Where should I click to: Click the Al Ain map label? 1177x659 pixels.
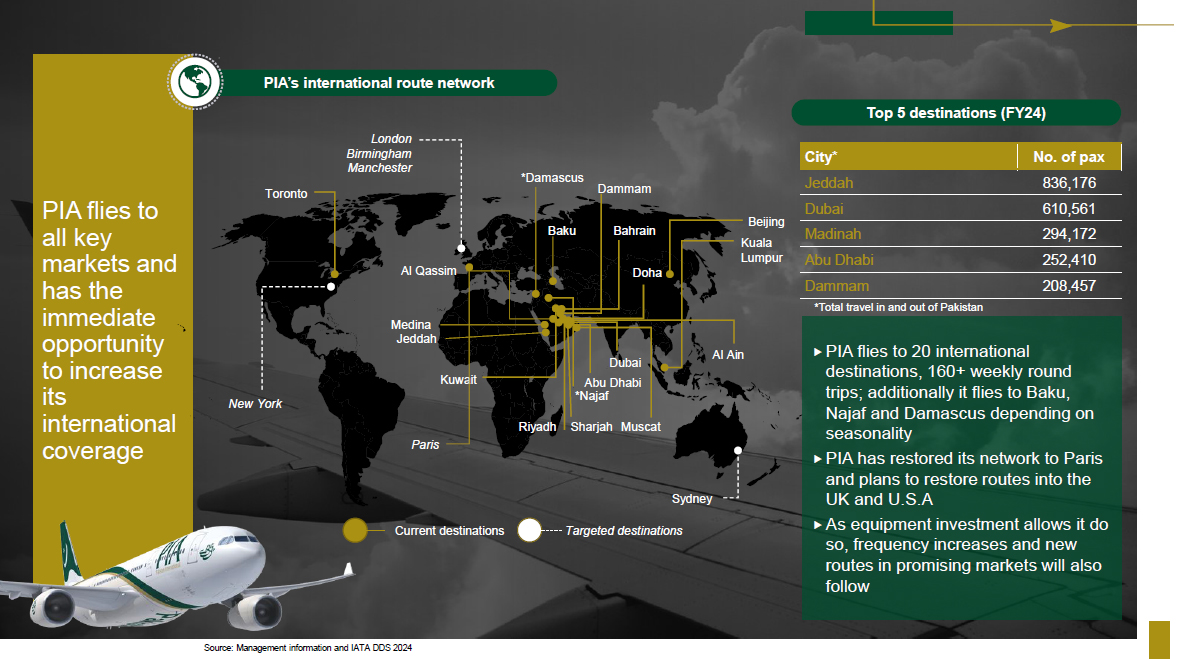(x=727, y=354)
